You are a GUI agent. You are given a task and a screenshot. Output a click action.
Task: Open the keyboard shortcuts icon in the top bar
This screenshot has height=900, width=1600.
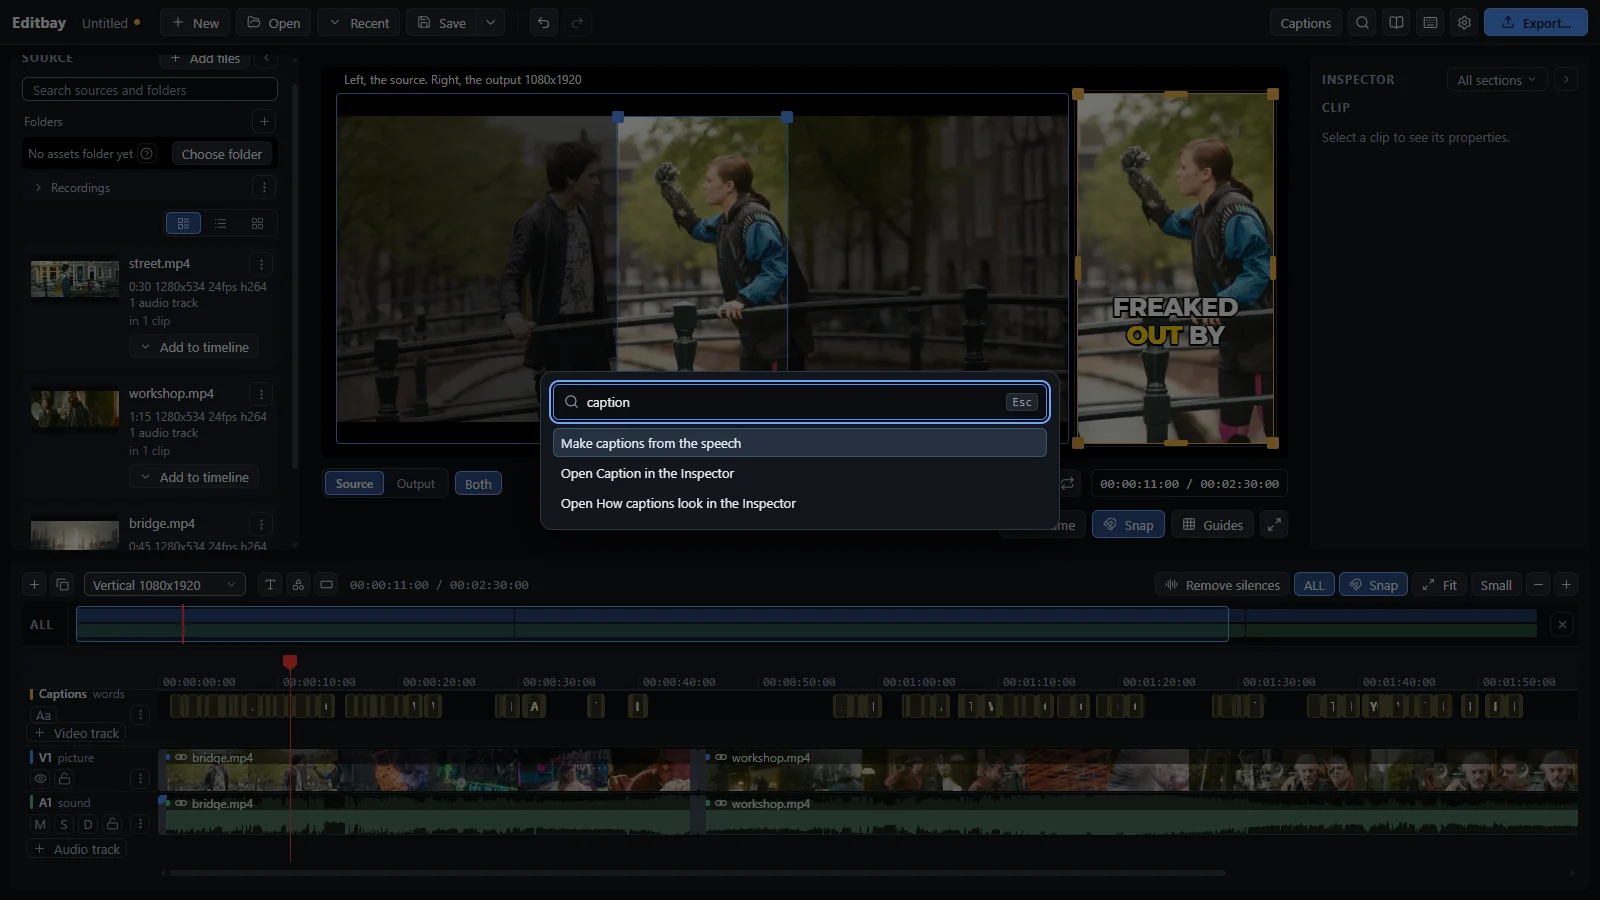(1430, 23)
